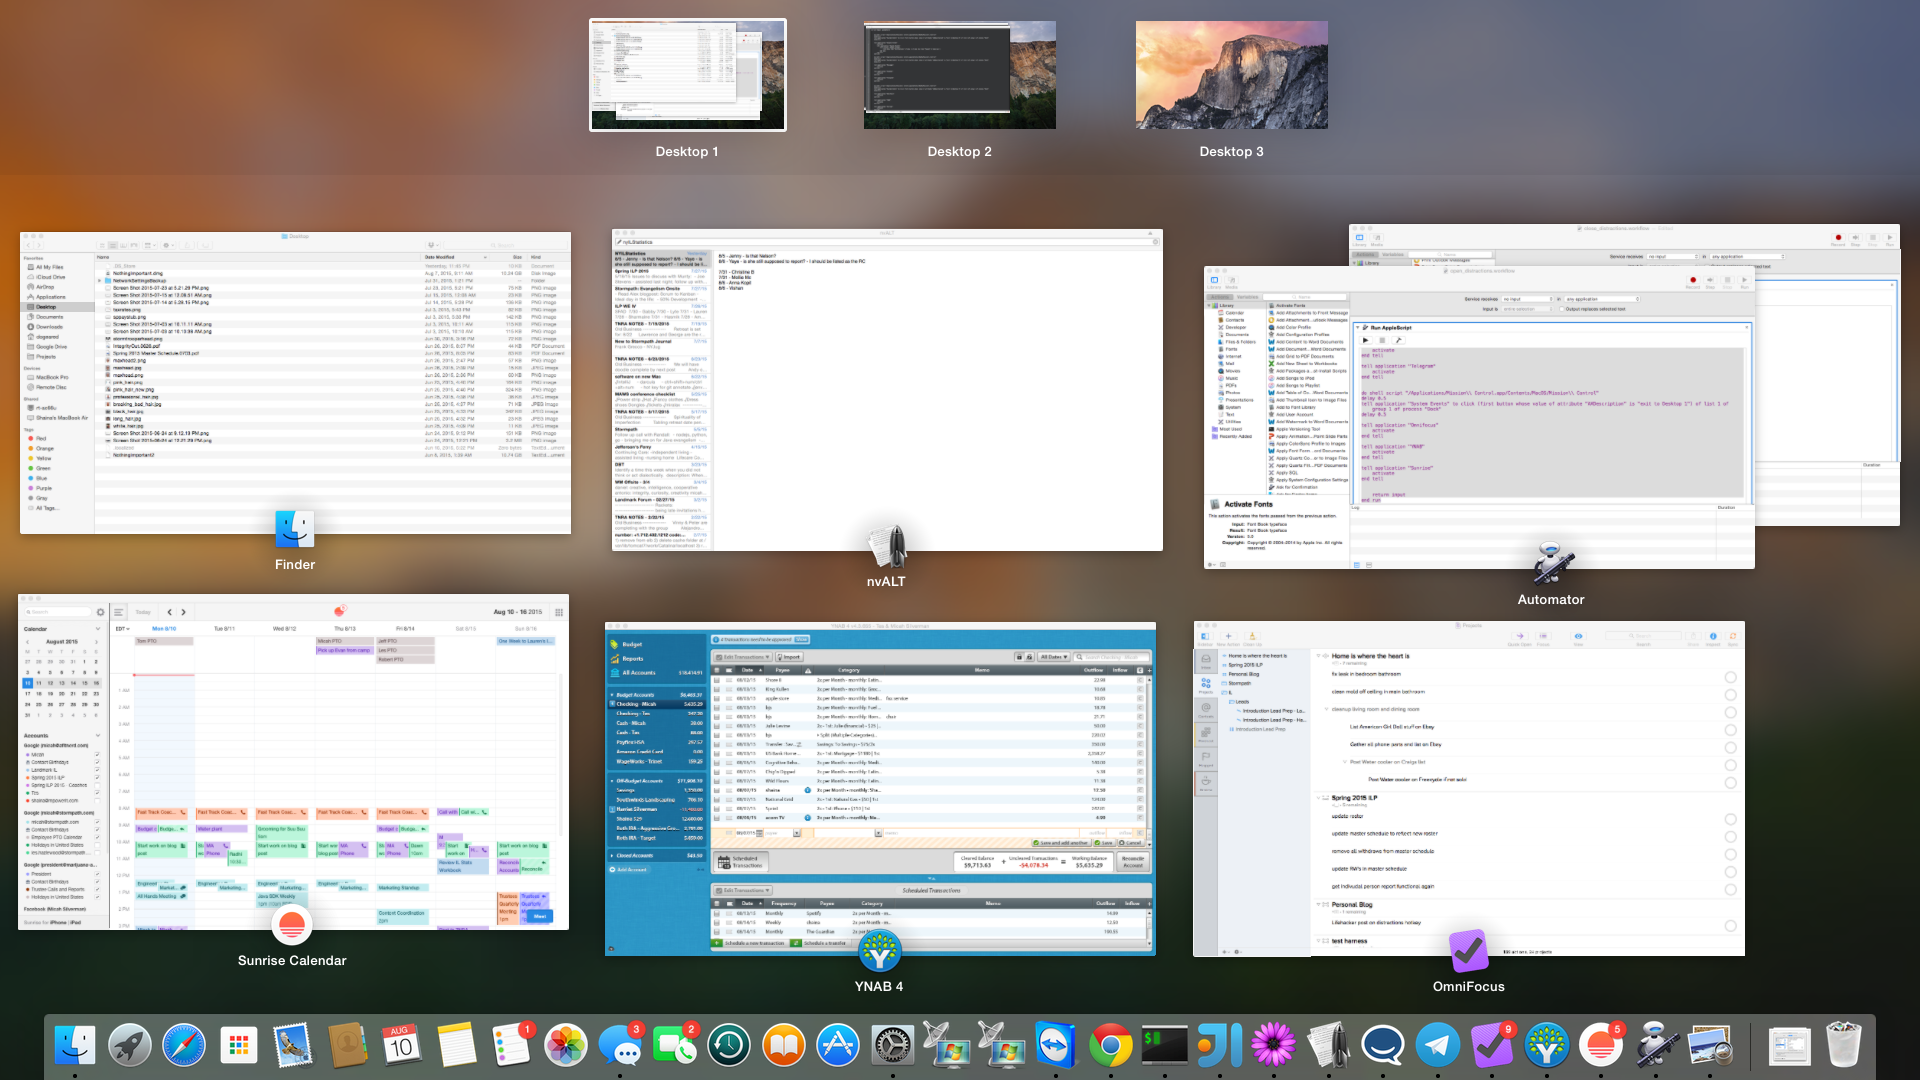Select the Desktop 3 space thumbnail

[1231, 76]
